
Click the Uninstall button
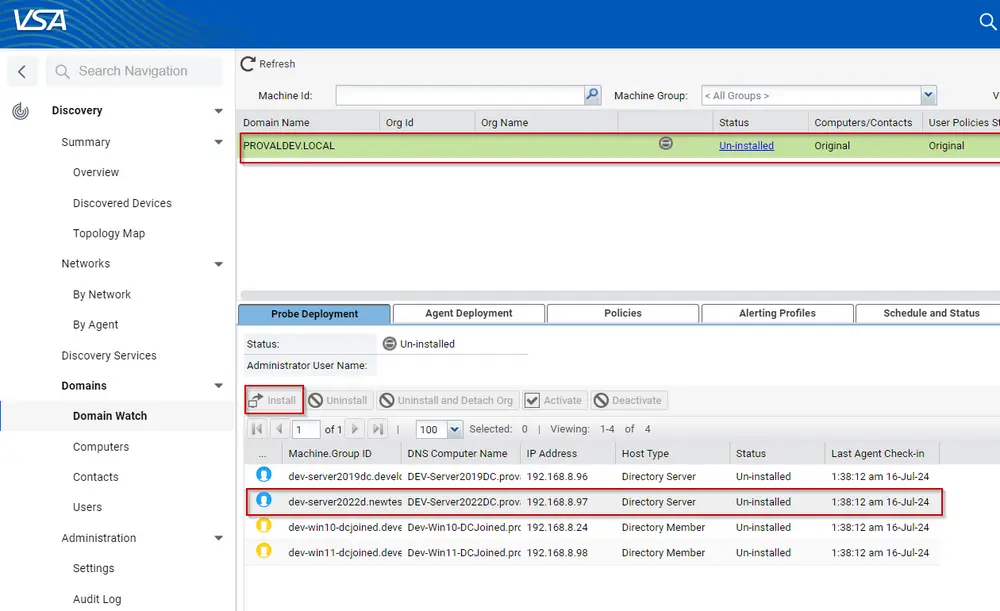click(x=338, y=400)
